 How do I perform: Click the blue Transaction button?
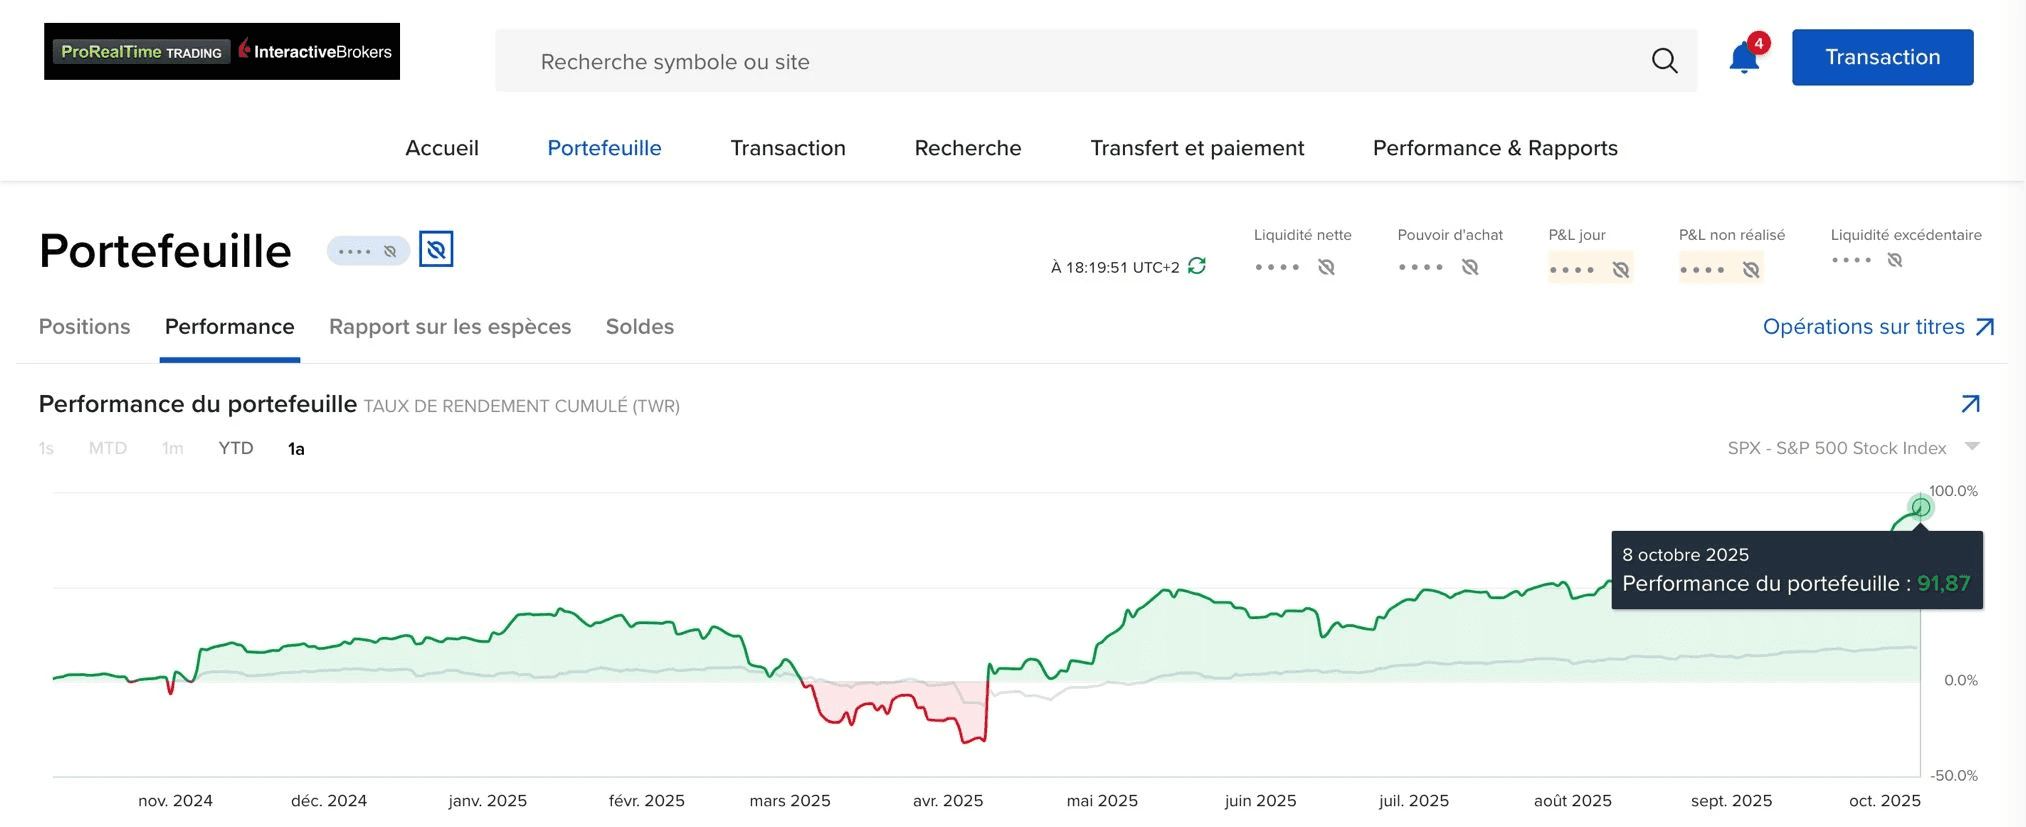coord(1882,57)
